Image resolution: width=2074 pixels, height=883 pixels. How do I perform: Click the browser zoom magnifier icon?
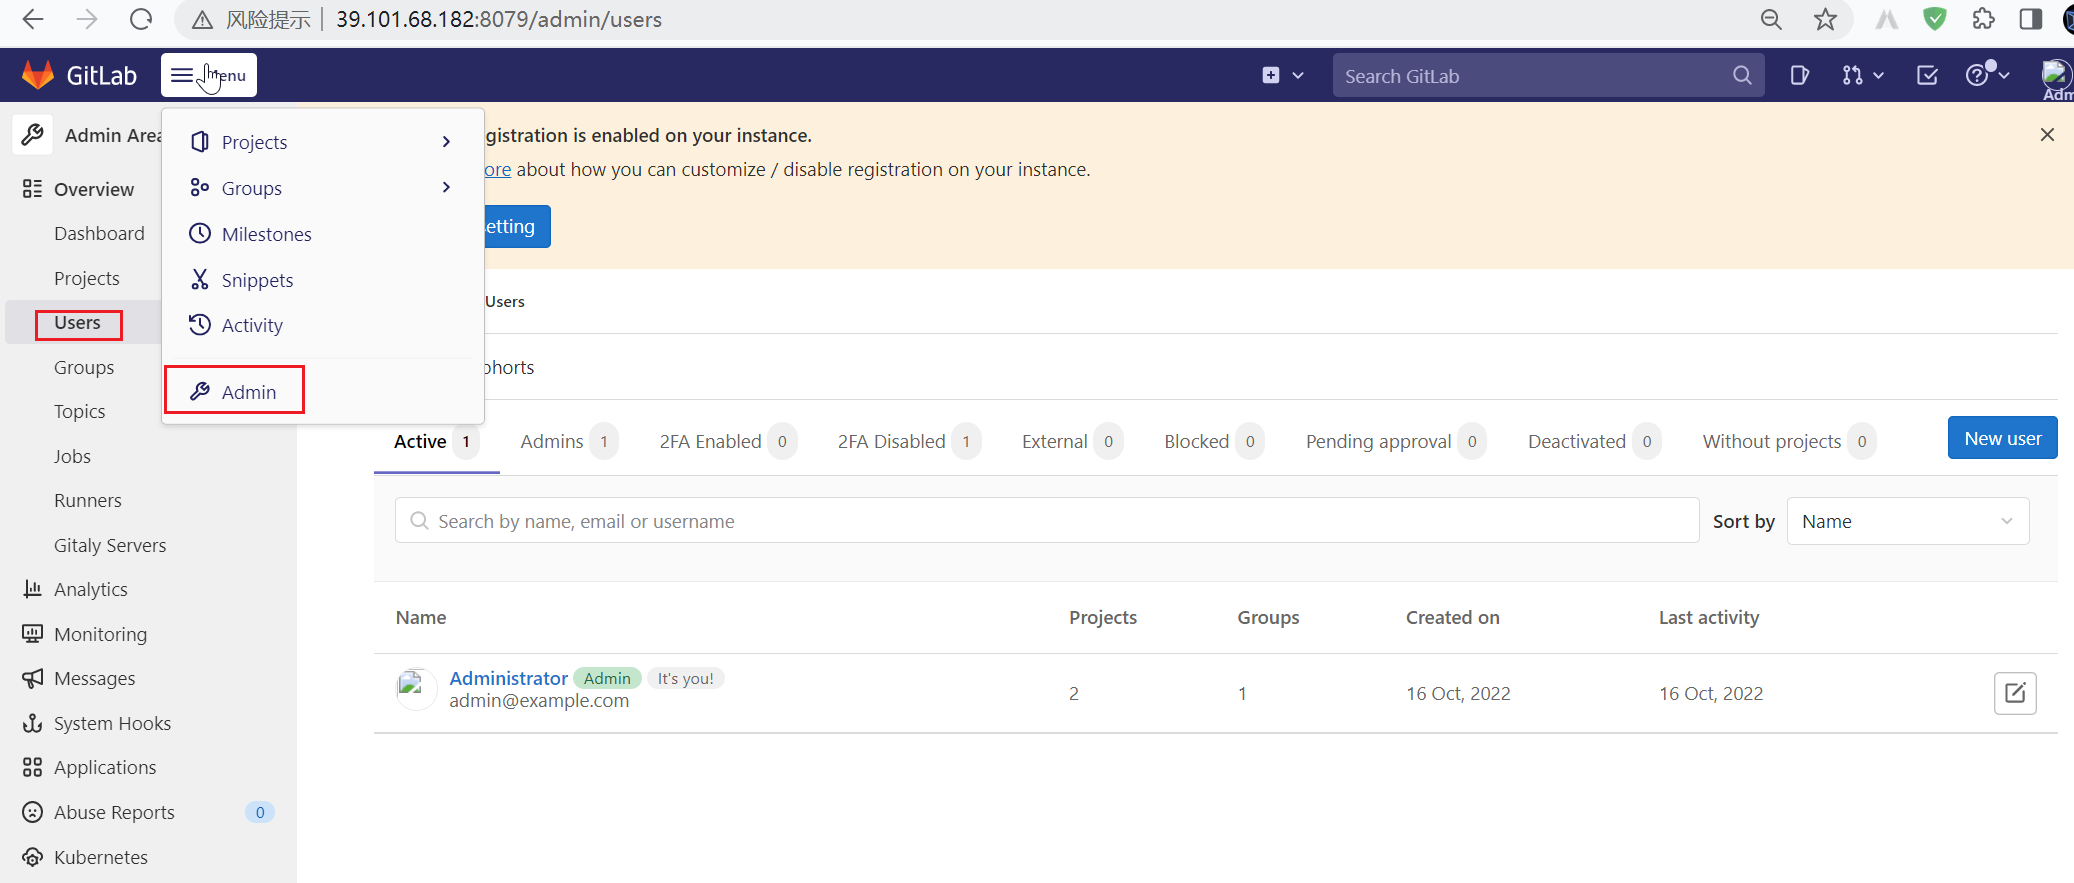click(1771, 19)
